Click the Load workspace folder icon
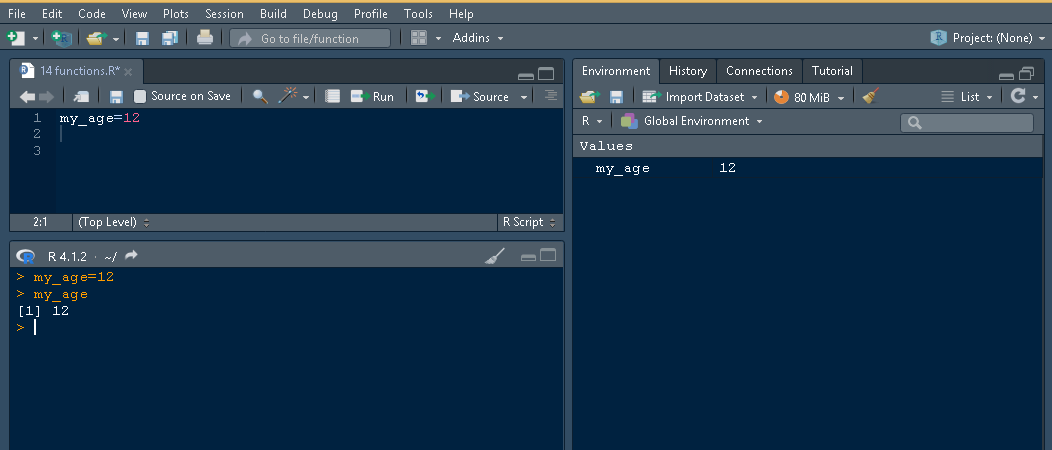The height and width of the screenshot is (450, 1052). point(588,97)
